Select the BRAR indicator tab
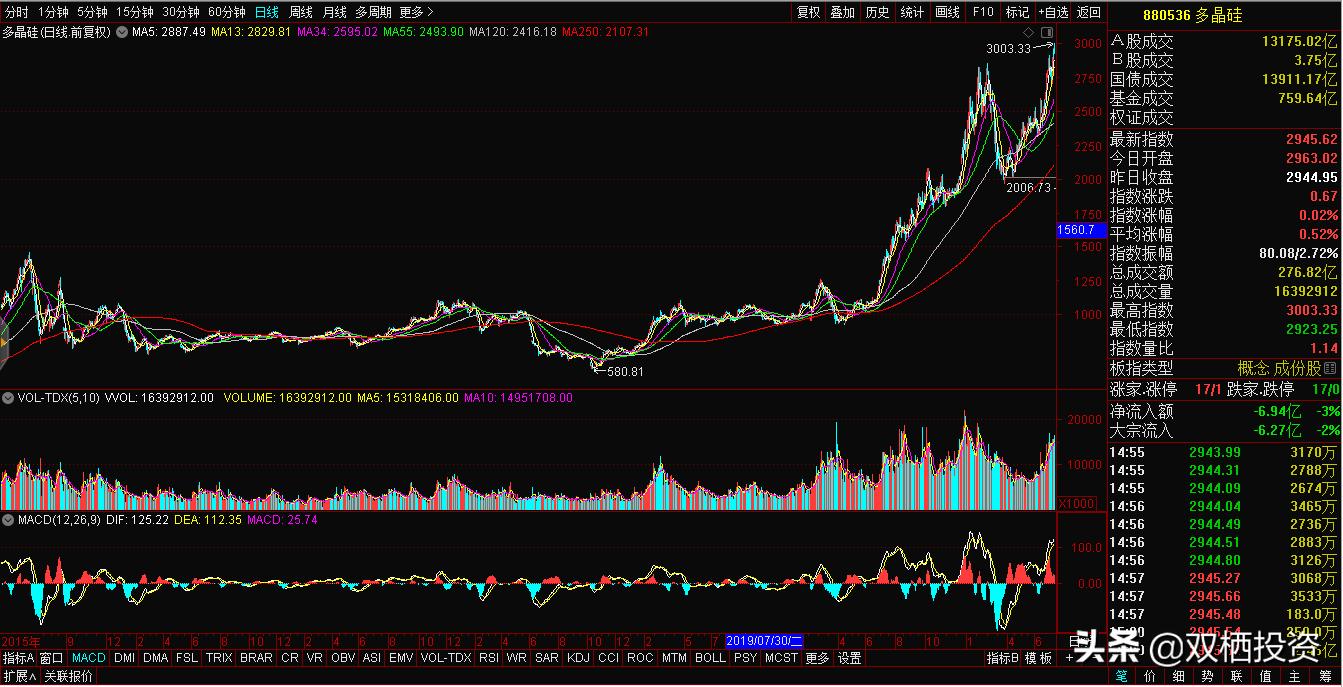The width and height of the screenshot is (1343, 687). (257, 658)
